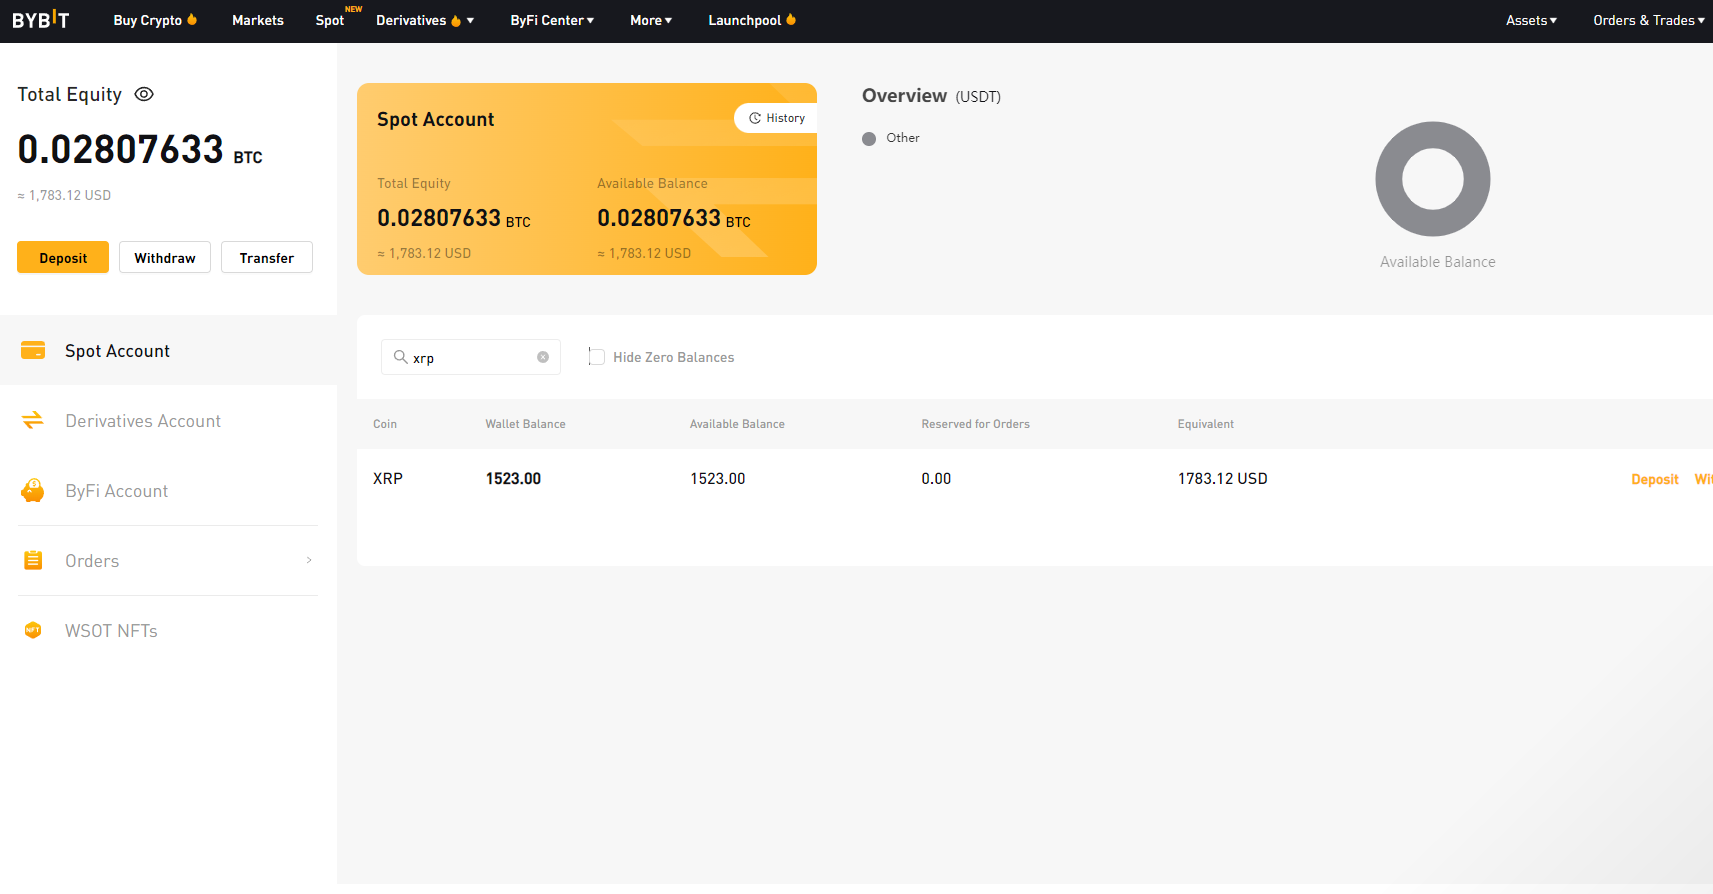Click the XRP coin name
The width and height of the screenshot is (1713, 894).
click(x=388, y=479)
